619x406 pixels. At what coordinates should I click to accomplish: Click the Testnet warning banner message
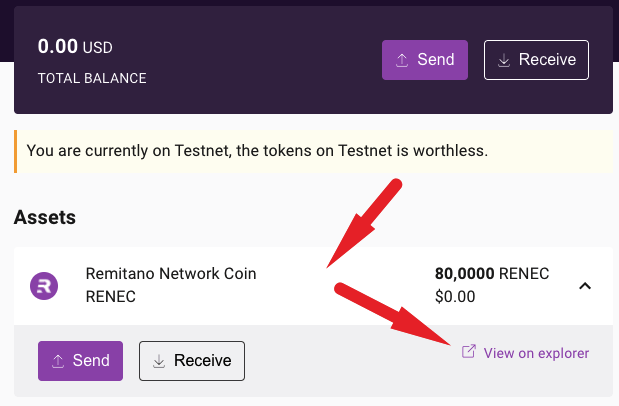(x=257, y=151)
